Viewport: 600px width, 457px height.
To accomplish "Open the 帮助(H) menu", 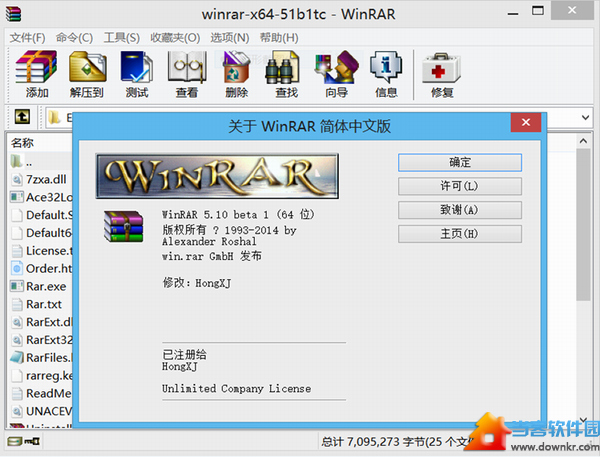I will (279, 38).
